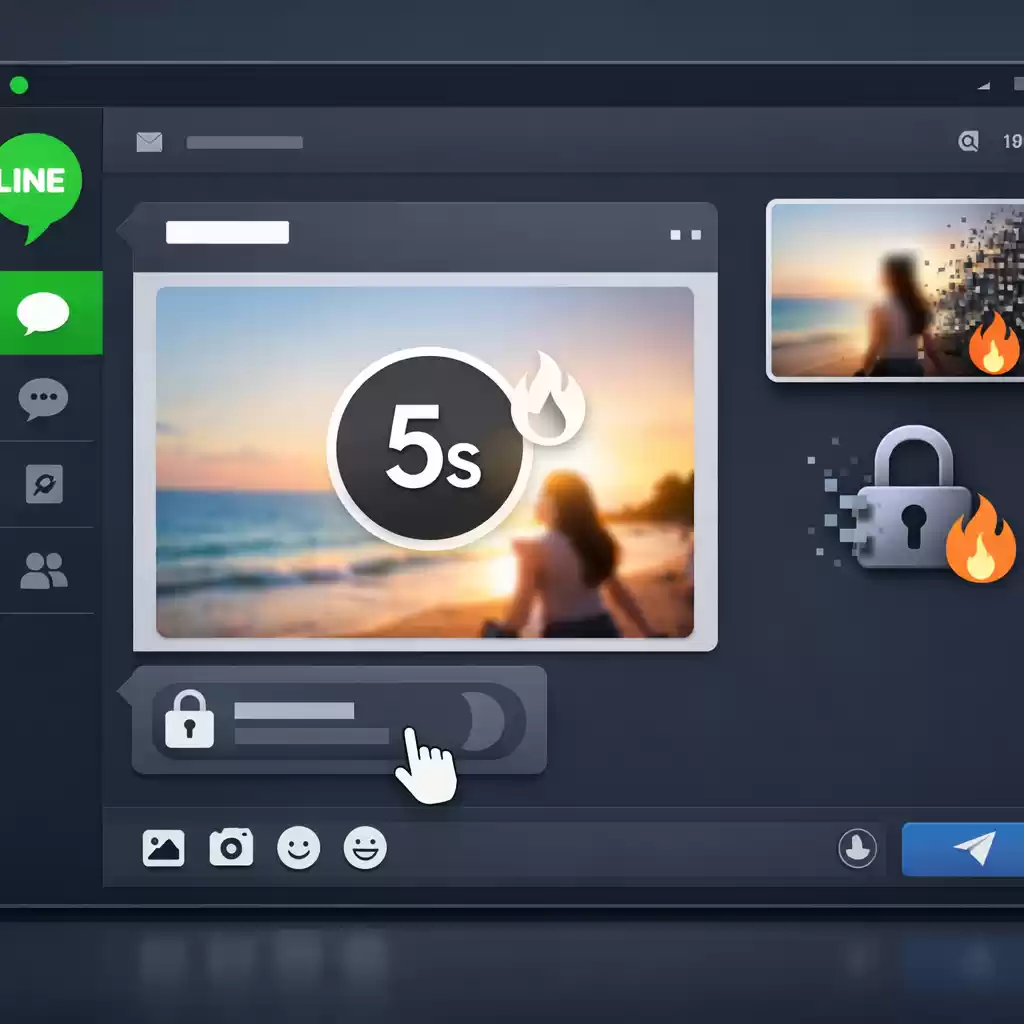1024x1024 pixels.
Task: Click the square slashed-circle sidebar icon
Action: click(44, 485)
